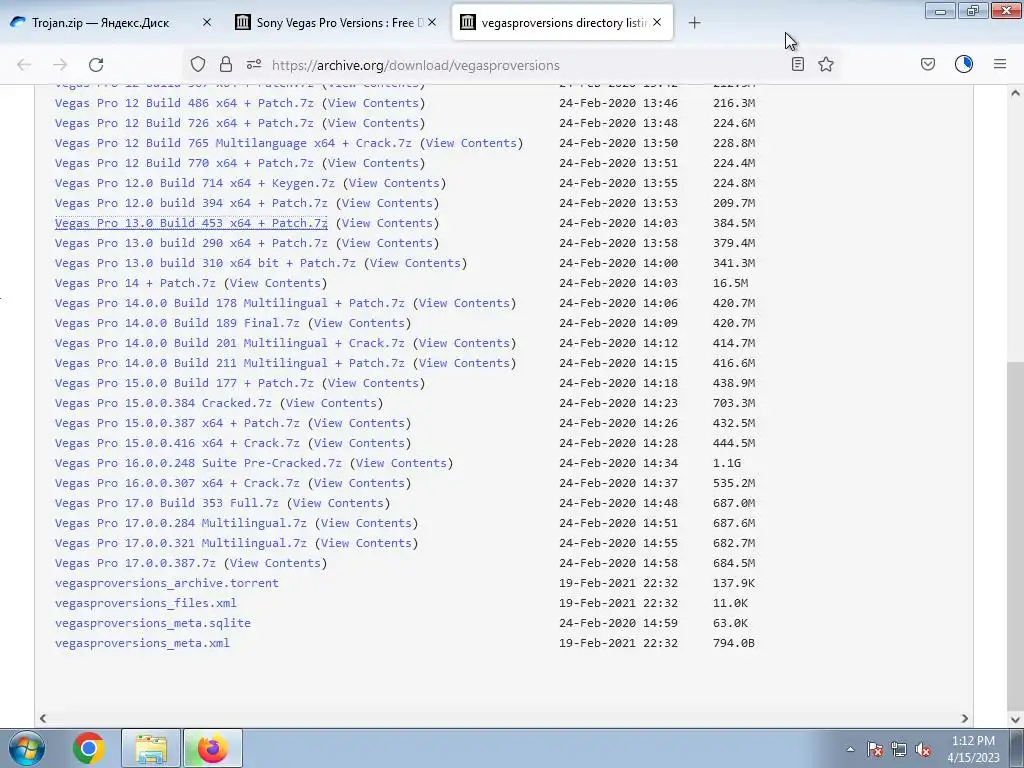Screen dimensions: 1024x768
Task: Click the Firefox taskbar icon
Action: [213, 748]
